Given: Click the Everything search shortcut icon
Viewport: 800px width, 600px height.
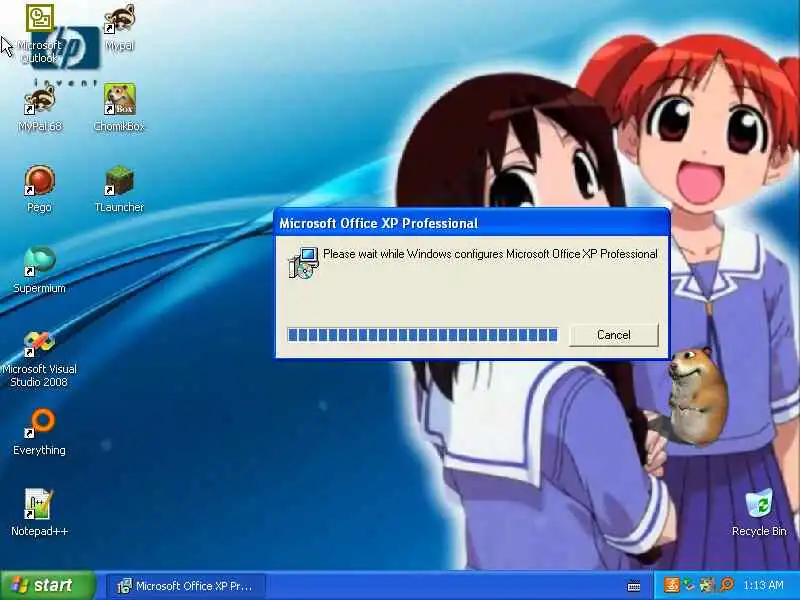Looking at the screenshot, I should pyautogui.click(x=39, y=423).
